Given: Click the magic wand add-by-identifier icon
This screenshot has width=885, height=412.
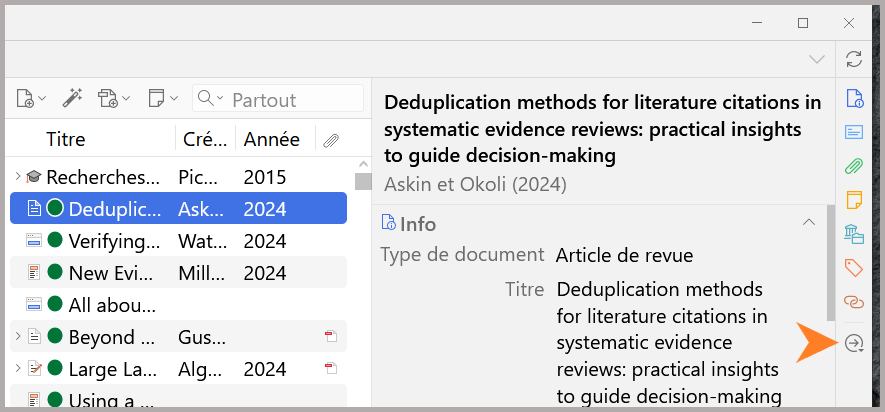Looking at the screenshot, I should (72, 98).
